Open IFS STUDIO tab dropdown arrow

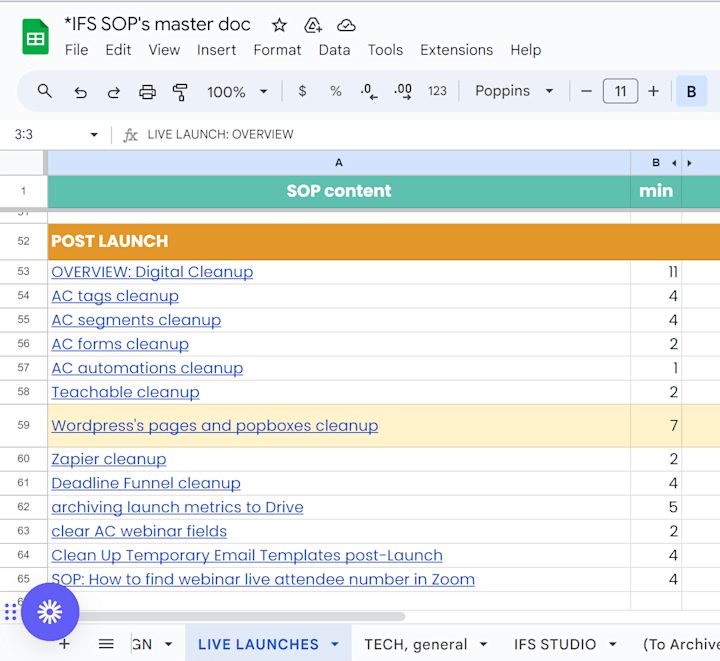click(613, 644)
